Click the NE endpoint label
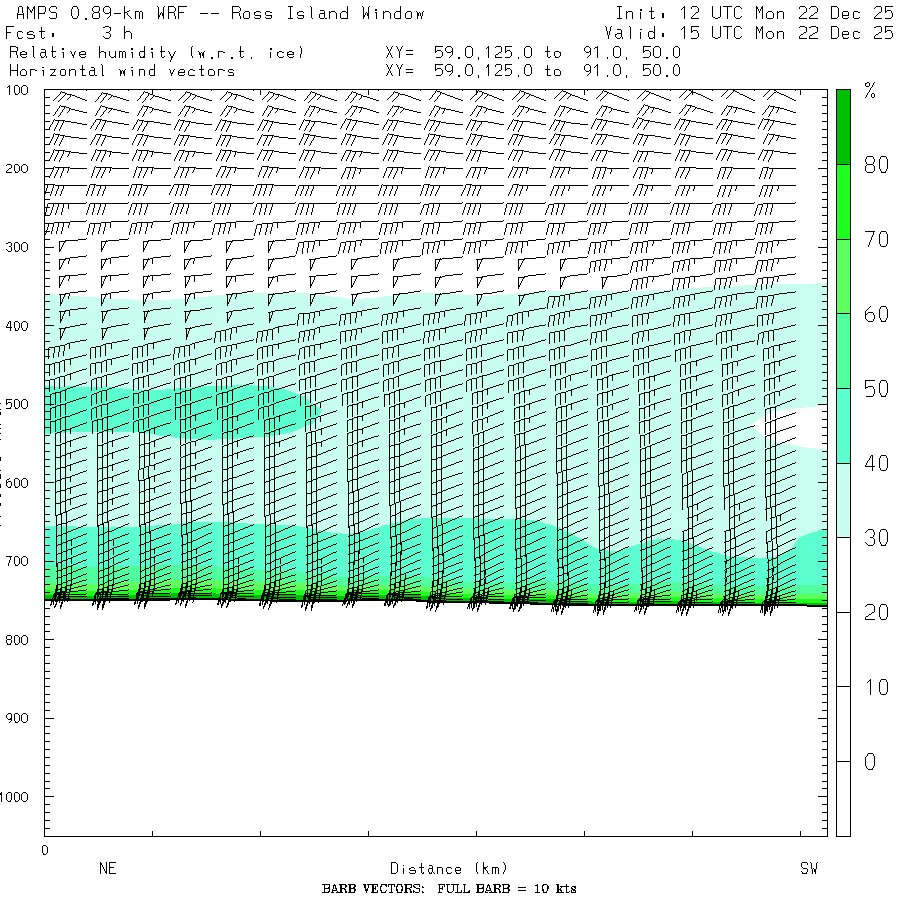The width and height of the screenshot is (900, 900). click(107, 869)
